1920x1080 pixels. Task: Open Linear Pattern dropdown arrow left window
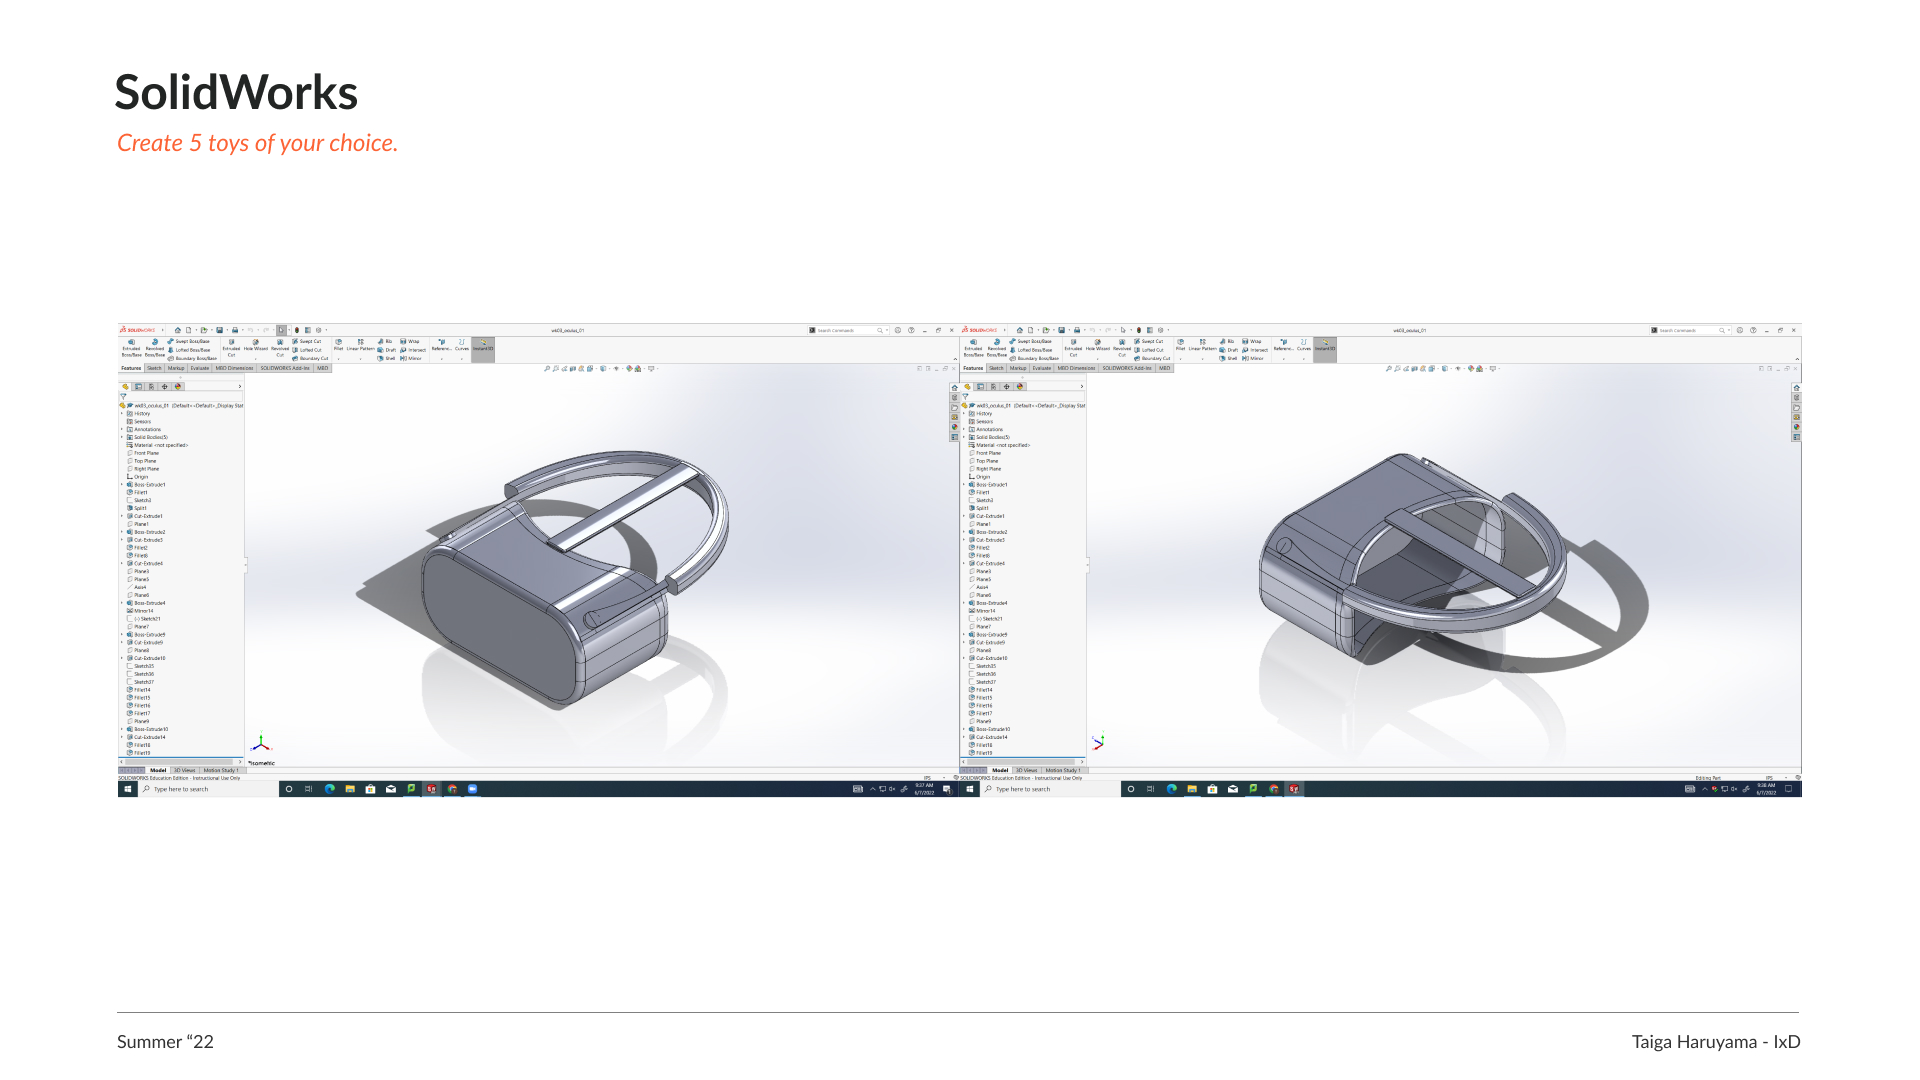pyautogui.click(x=360, y=358)
